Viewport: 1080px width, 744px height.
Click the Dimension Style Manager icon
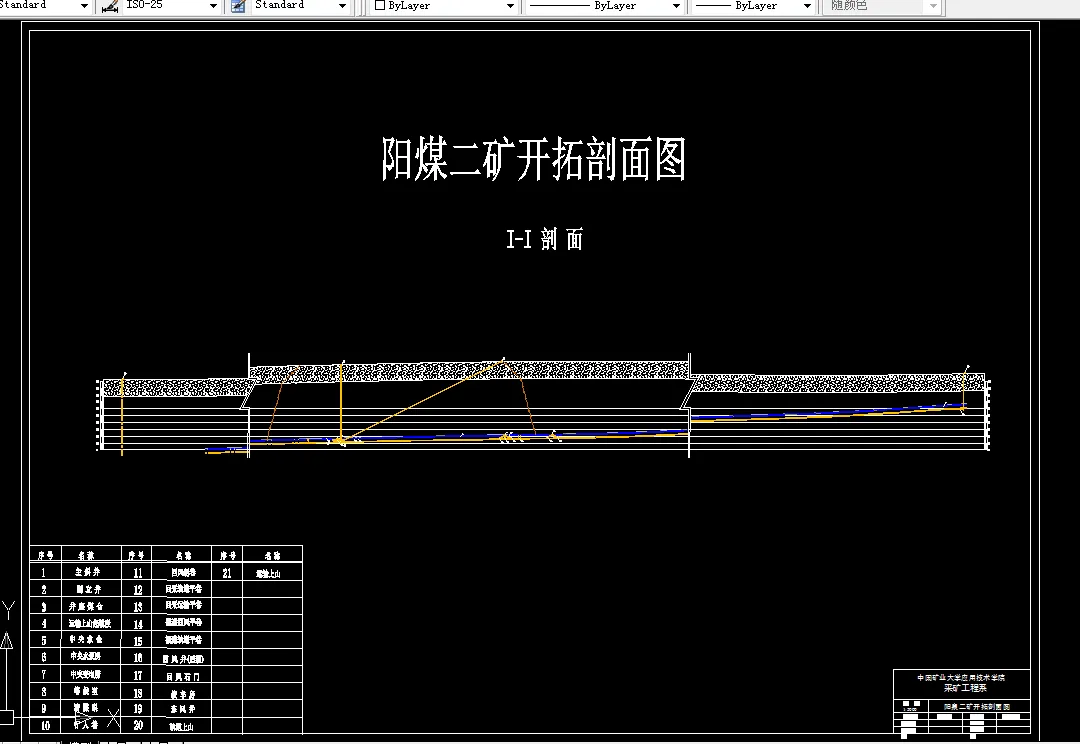pos(108,6)
